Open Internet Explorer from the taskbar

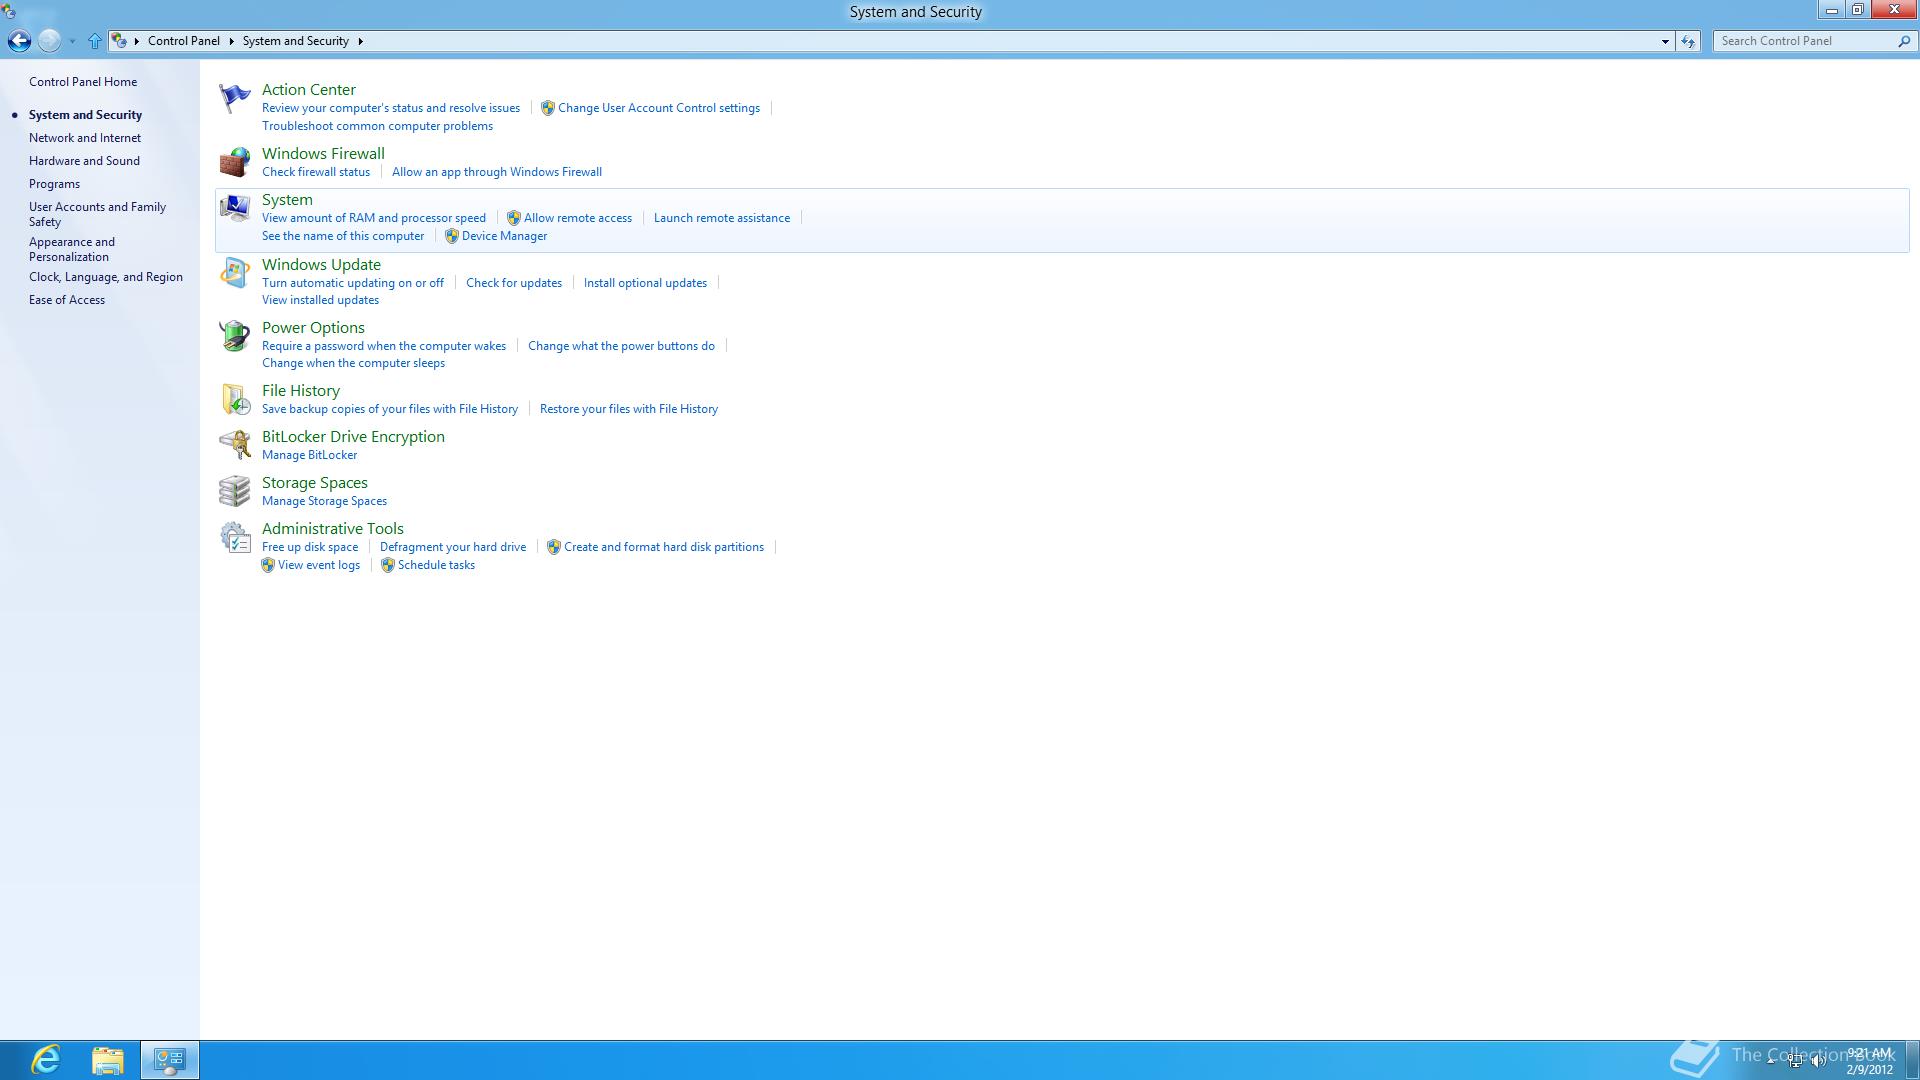[45, 1060]
